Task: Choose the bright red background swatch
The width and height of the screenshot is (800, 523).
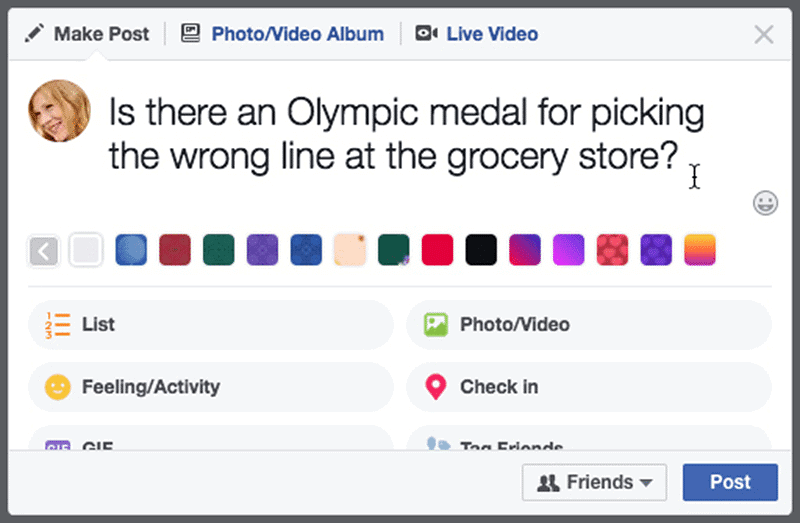Action: click(437, 250)
